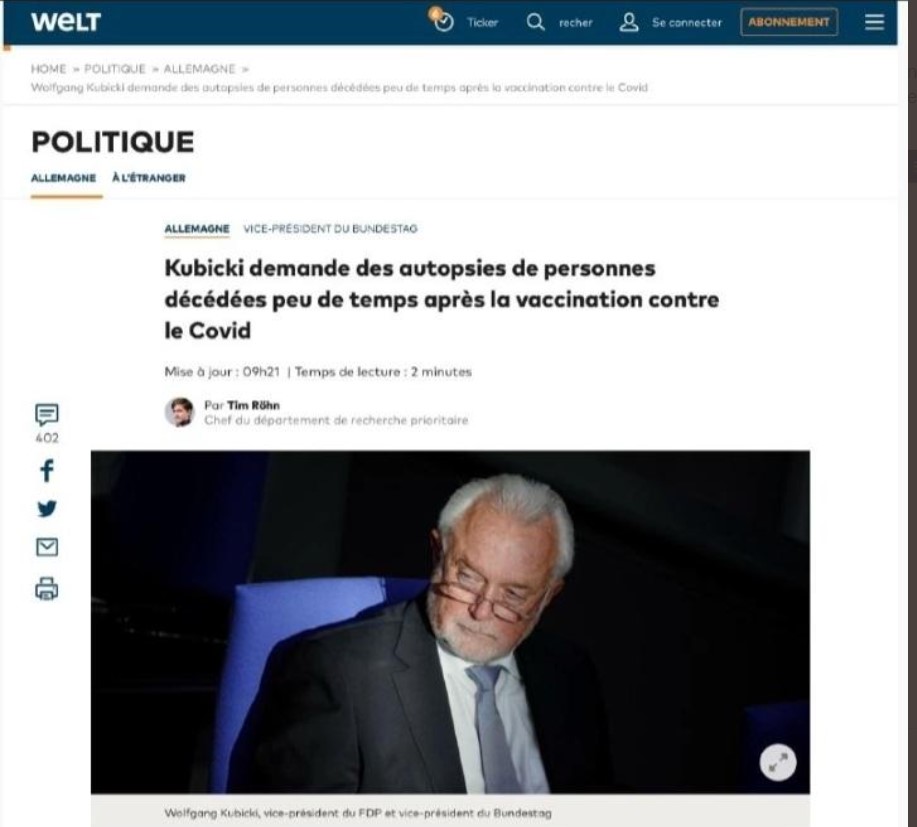
Task: Click the ABONNEMENT button
Action: 789,22
